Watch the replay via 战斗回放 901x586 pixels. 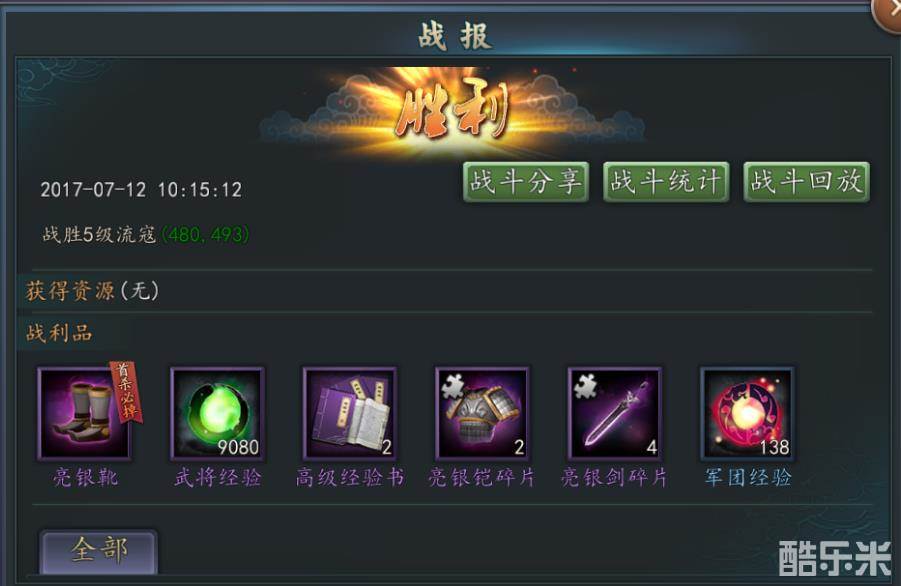tap(806, 182)
